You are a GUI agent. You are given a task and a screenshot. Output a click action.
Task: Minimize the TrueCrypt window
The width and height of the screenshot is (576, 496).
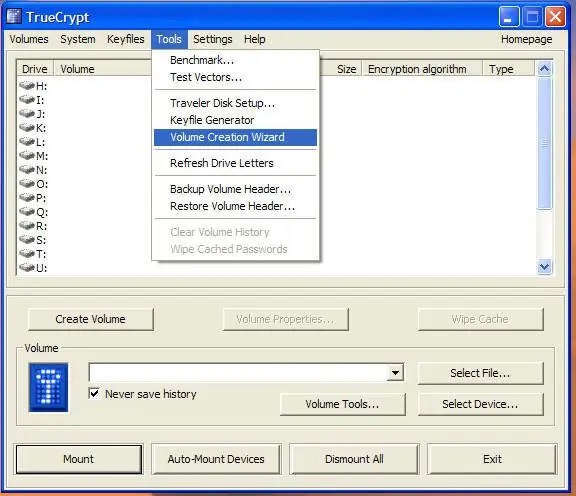tap(509, 17)
